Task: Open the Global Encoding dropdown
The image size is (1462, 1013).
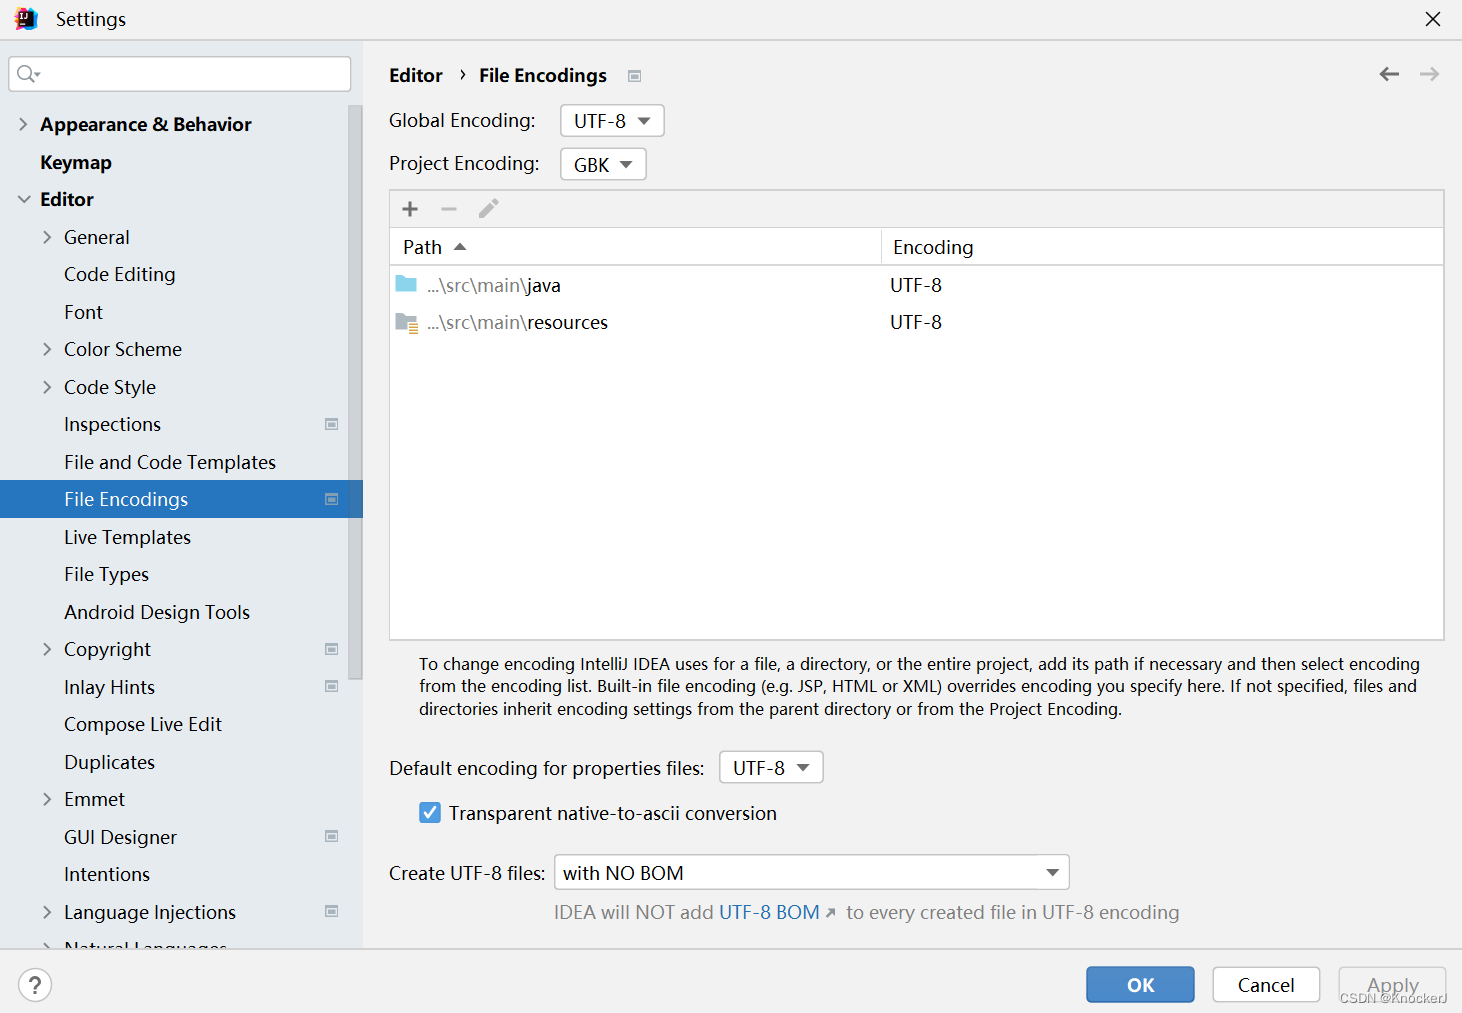Action: click(x=612, y=121)
